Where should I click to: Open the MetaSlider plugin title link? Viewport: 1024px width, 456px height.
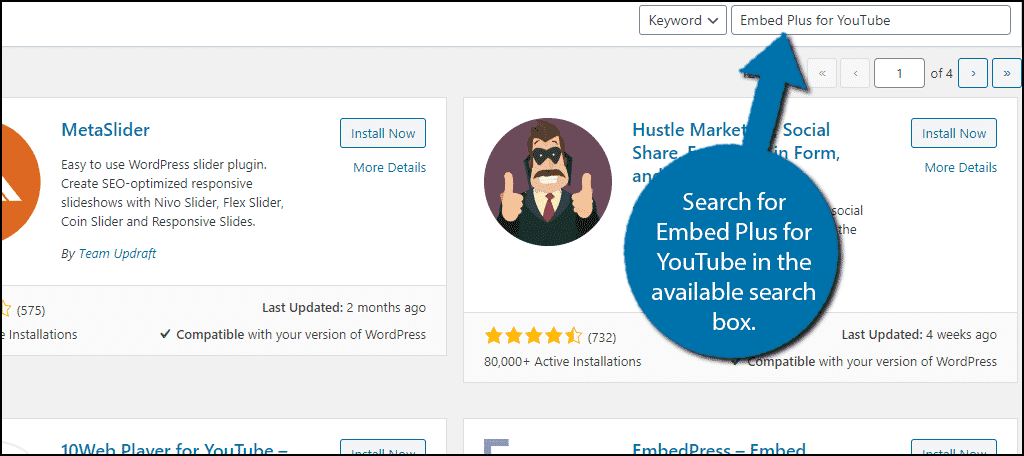(105, 130)
